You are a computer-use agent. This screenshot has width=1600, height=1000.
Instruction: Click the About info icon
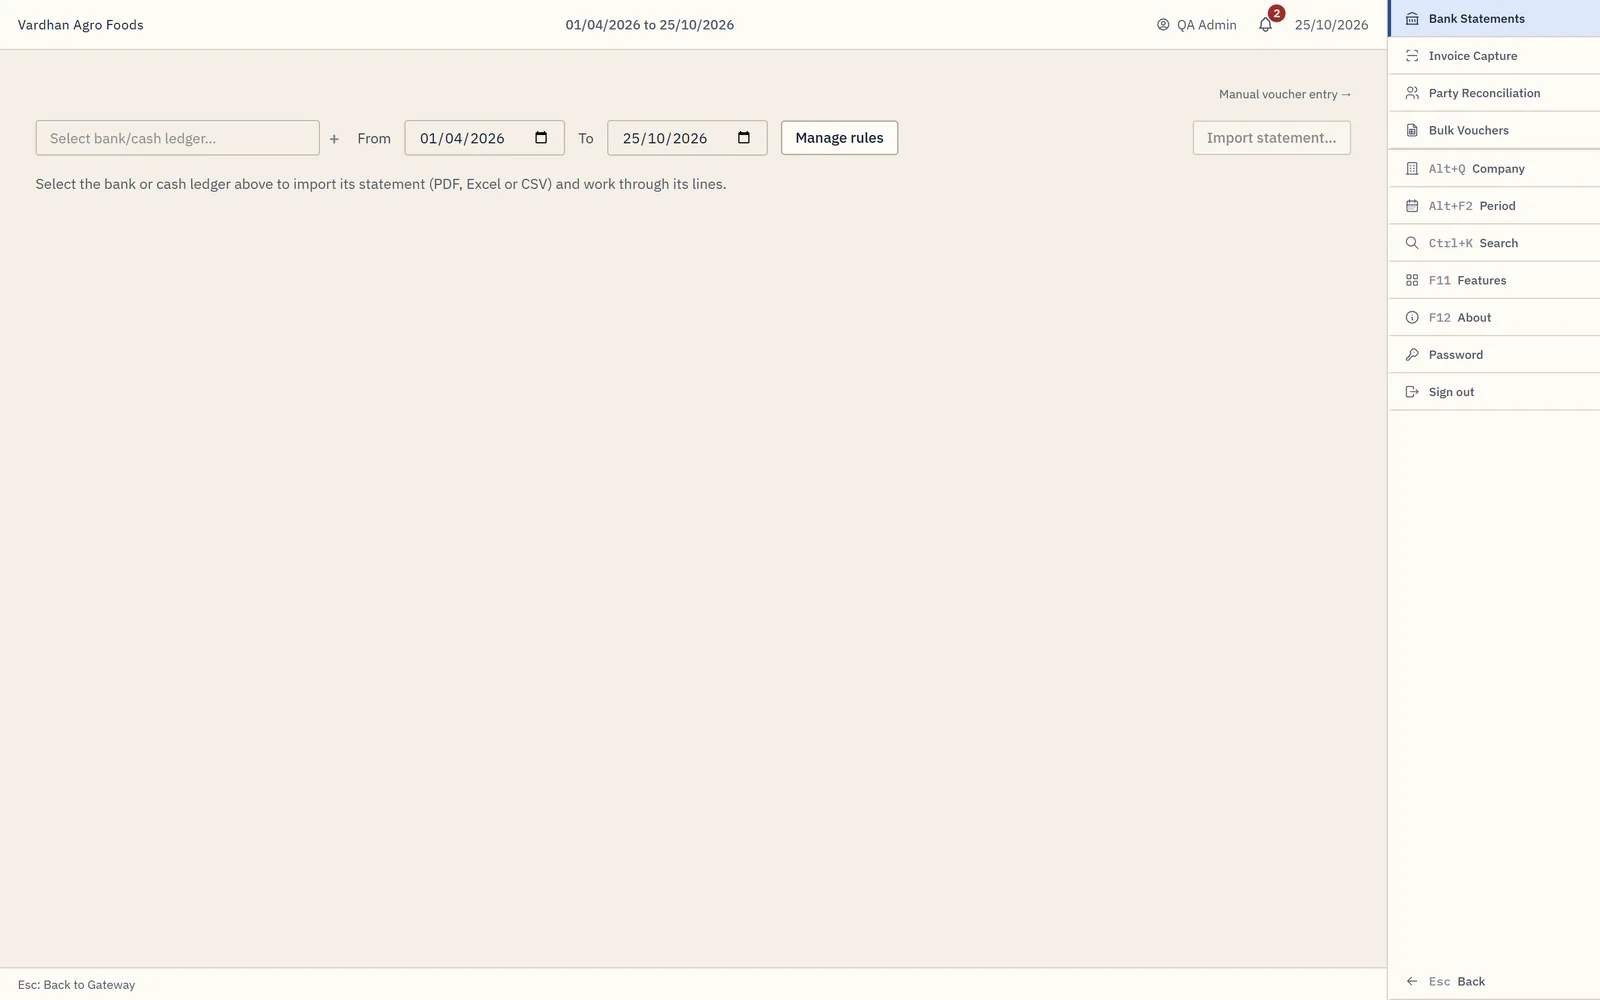point(1412,317)
